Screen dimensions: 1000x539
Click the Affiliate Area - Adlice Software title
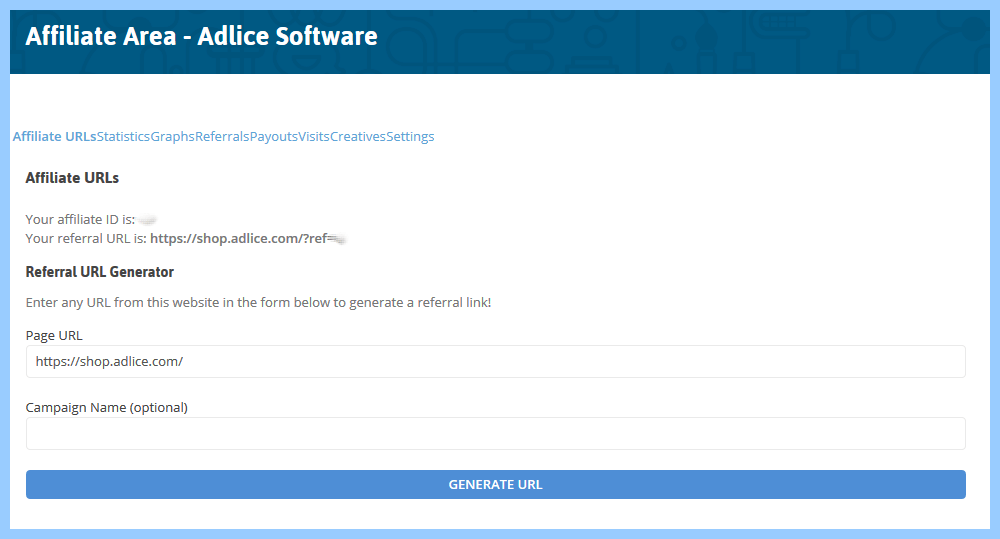click(x=201, y=37)
